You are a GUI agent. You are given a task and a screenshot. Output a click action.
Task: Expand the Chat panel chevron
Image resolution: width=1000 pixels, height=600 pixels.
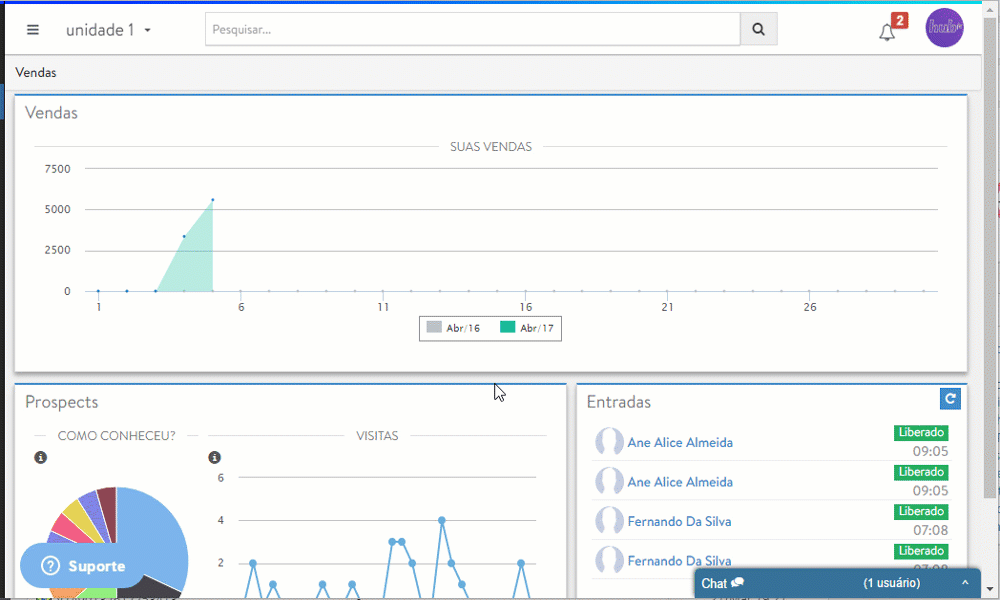(965, 583)
